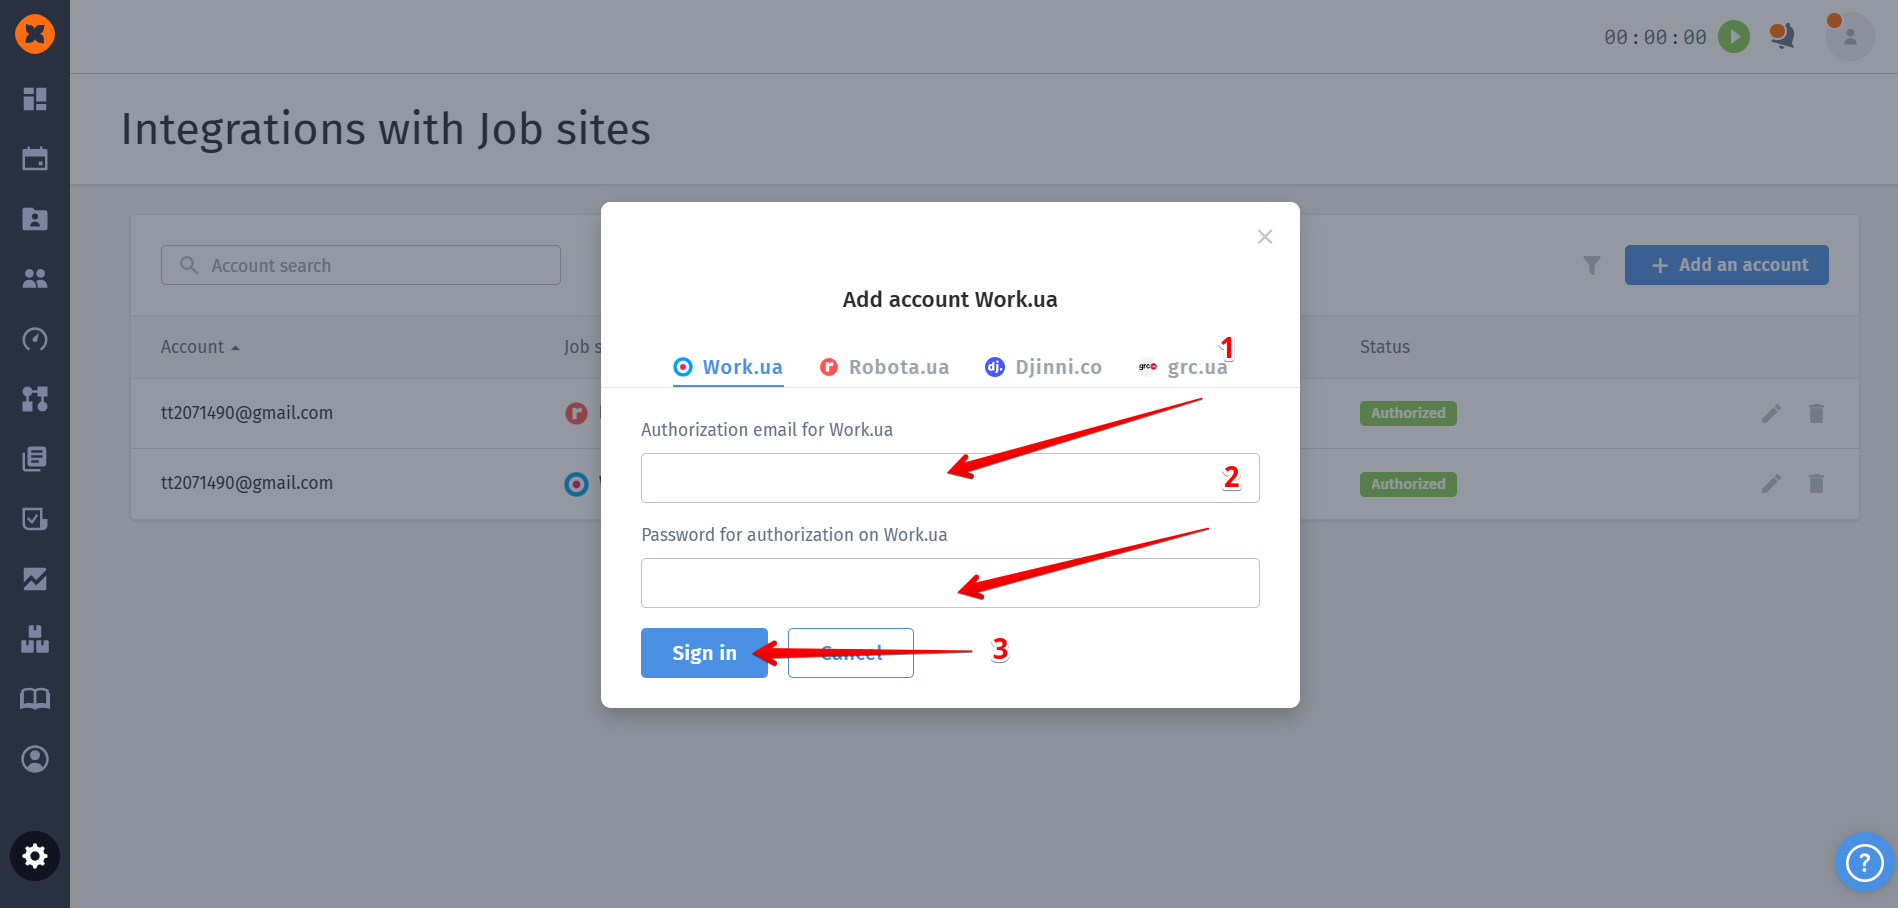Viewport: 1898px width, 908px height.
Task: Focus the Authorization email for Work.ua field
Action: (x=950, y=478)
